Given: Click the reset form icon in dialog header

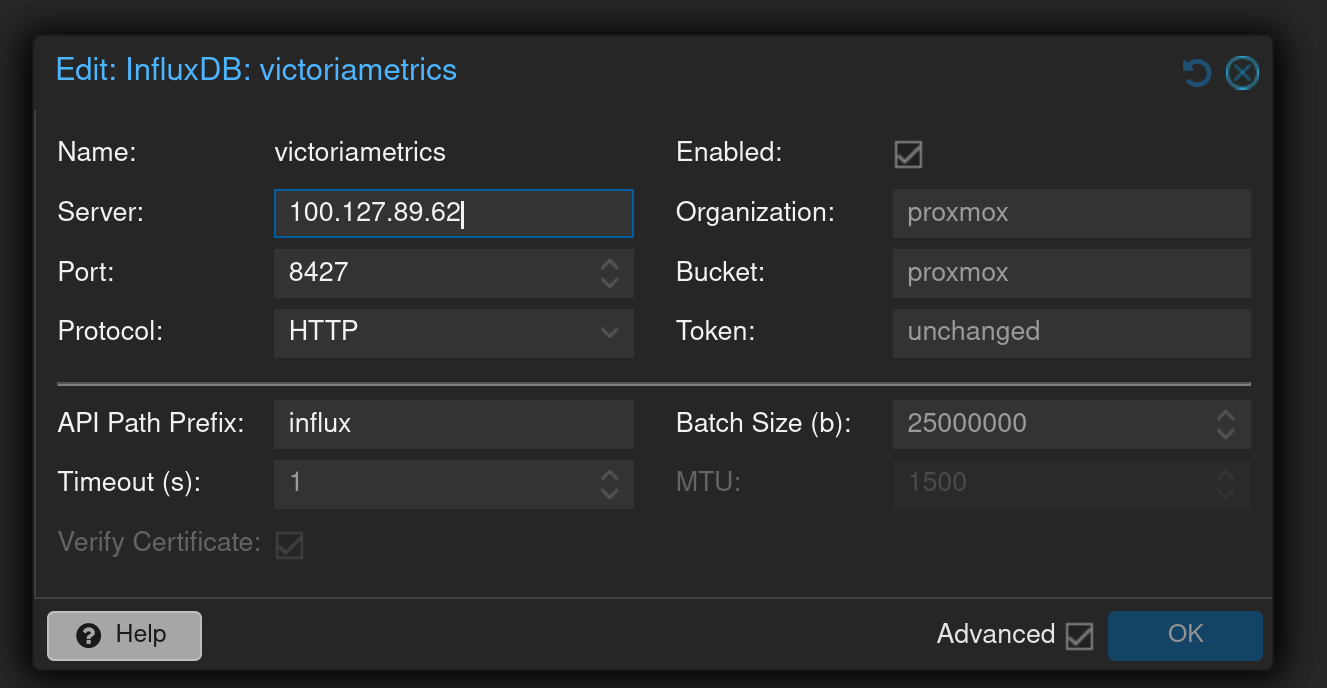Looking at the screenshot, I should click(1196, 72).
